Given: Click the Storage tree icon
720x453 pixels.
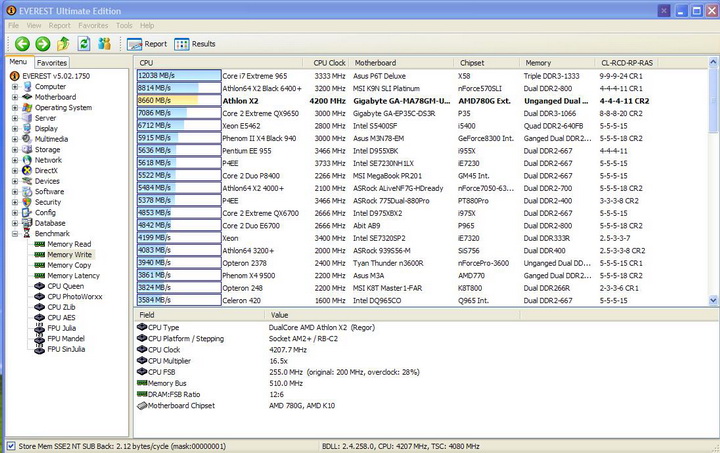Looking at the screenshot, I should click(x=28, y=149).
